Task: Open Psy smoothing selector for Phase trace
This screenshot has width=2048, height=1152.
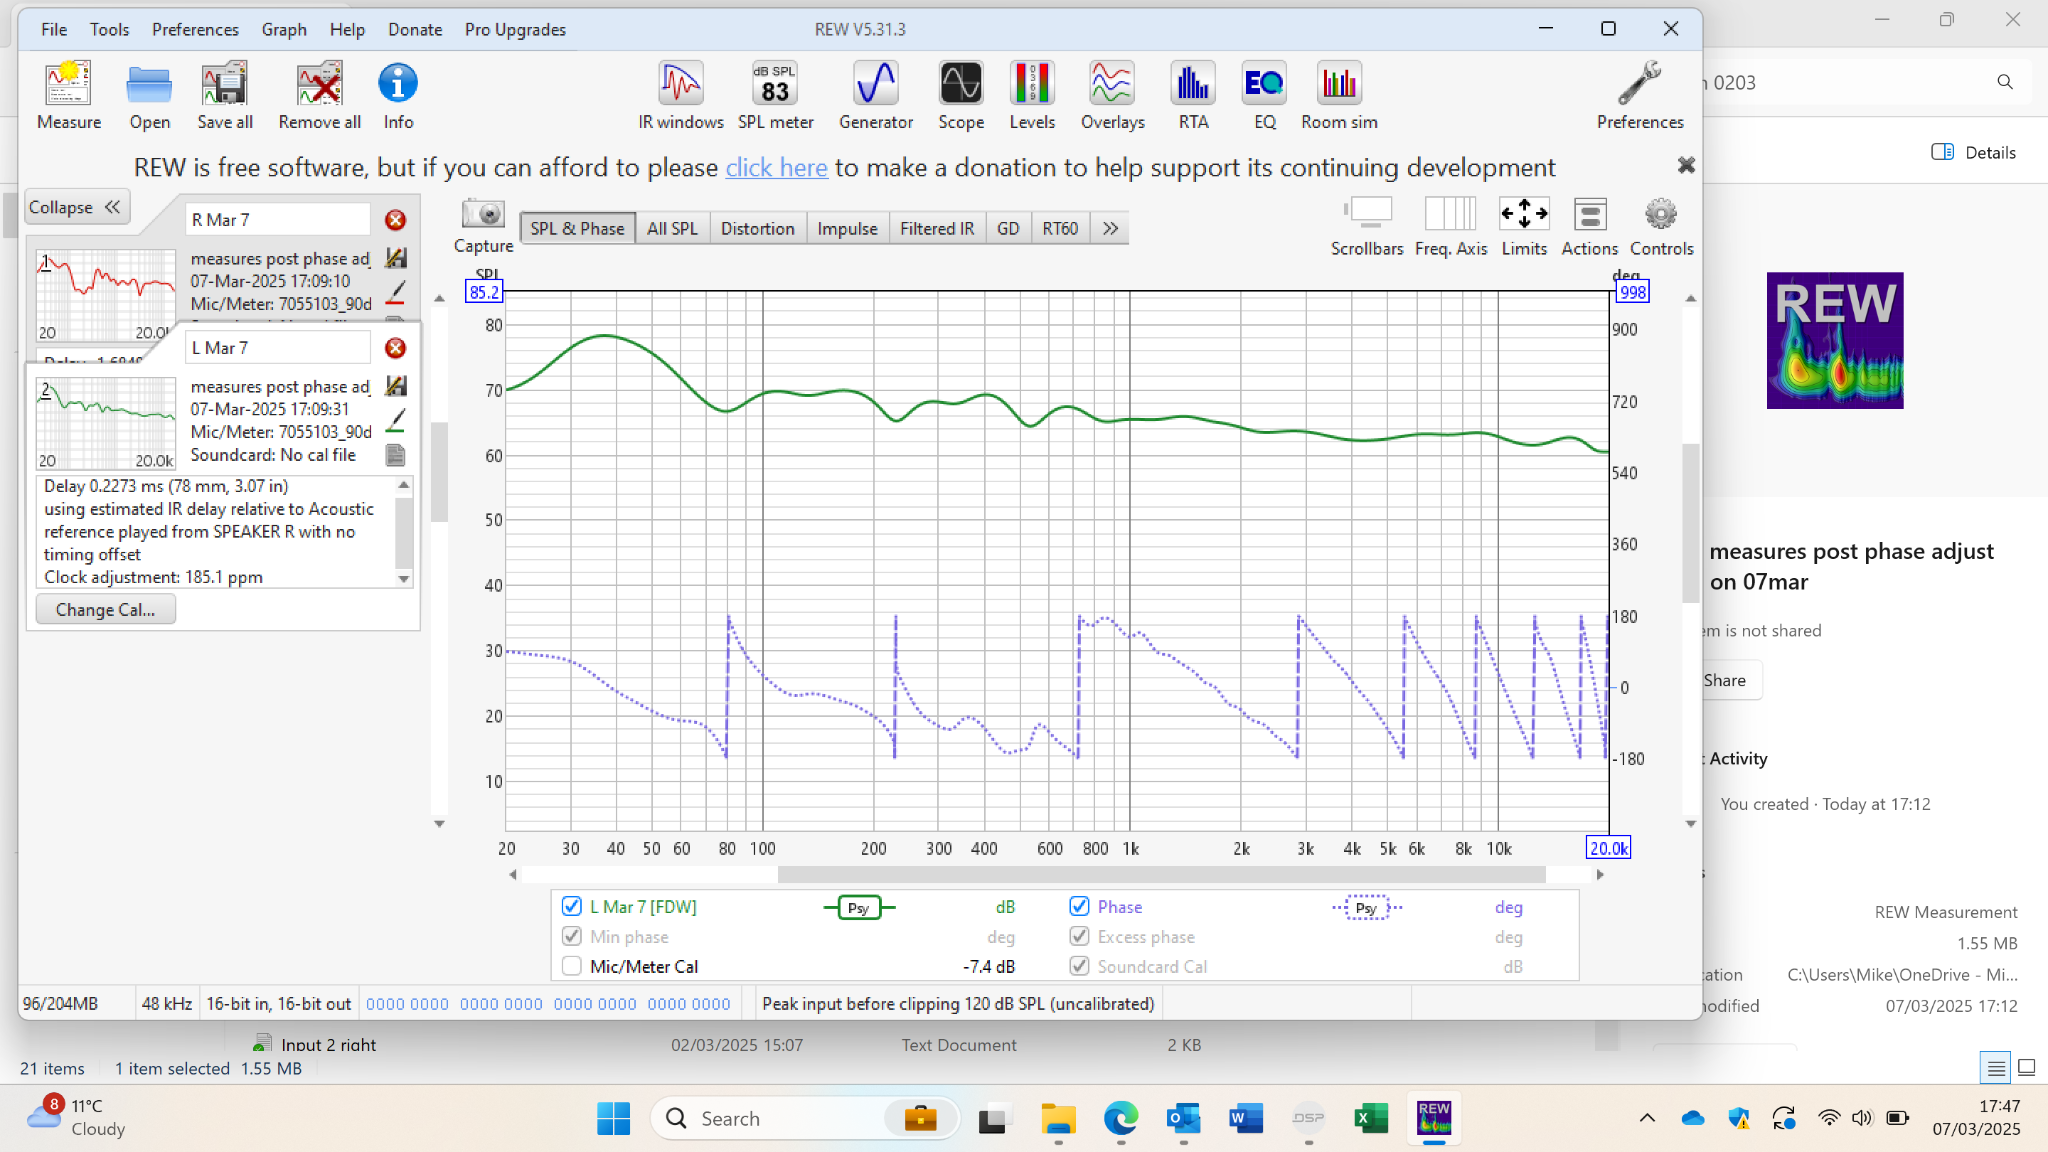Action: point(1367,908)
